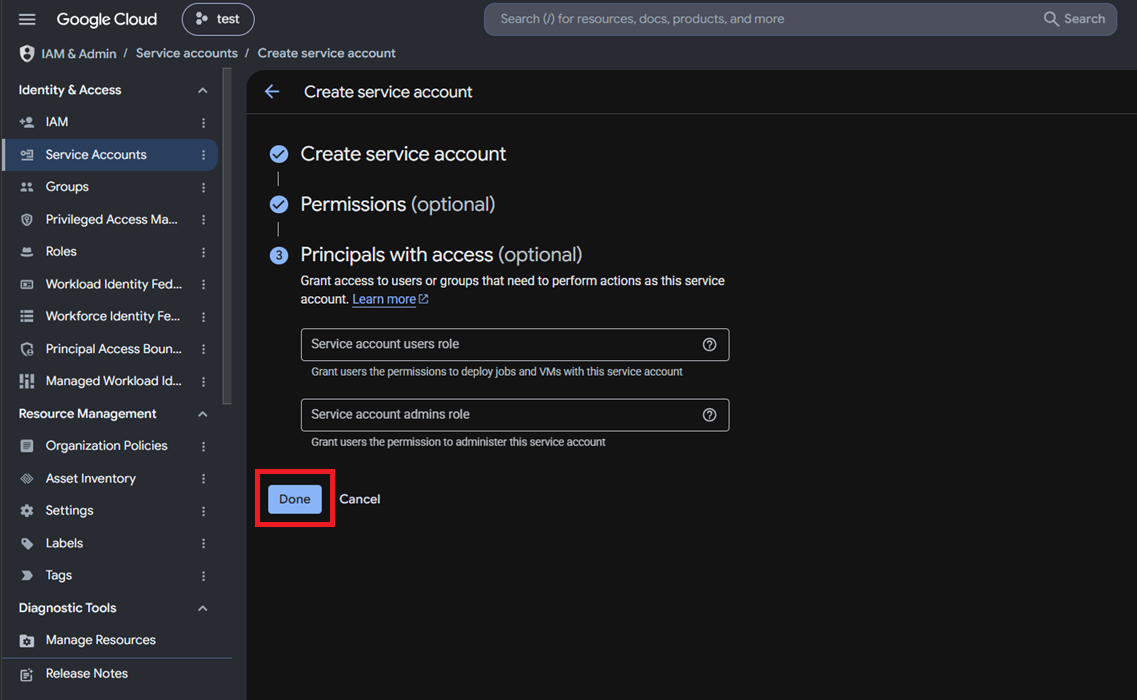The image size is (1137, 700).
Task: Click the IAM & Admin shield icon
Action: [x=27, y=54]
